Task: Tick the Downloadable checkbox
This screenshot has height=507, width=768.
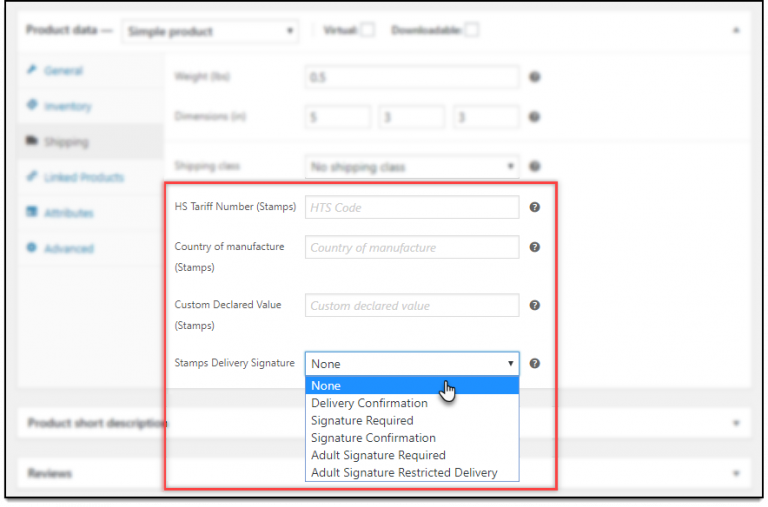Action: 471,30
